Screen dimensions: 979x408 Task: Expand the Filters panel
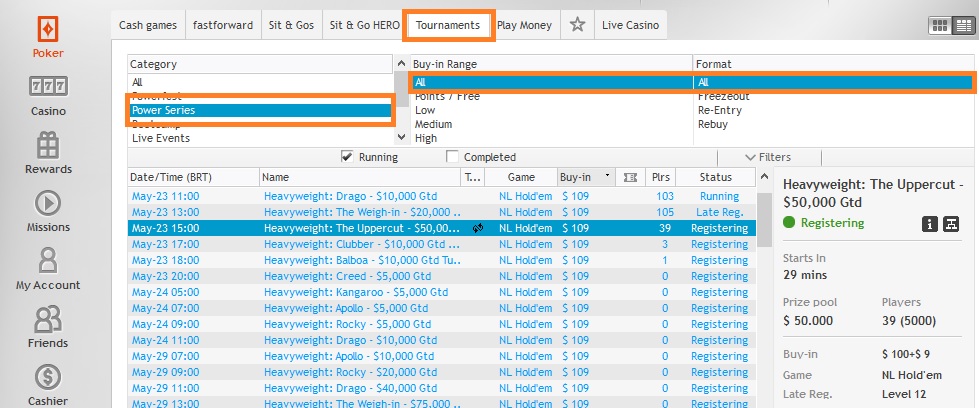769,157
